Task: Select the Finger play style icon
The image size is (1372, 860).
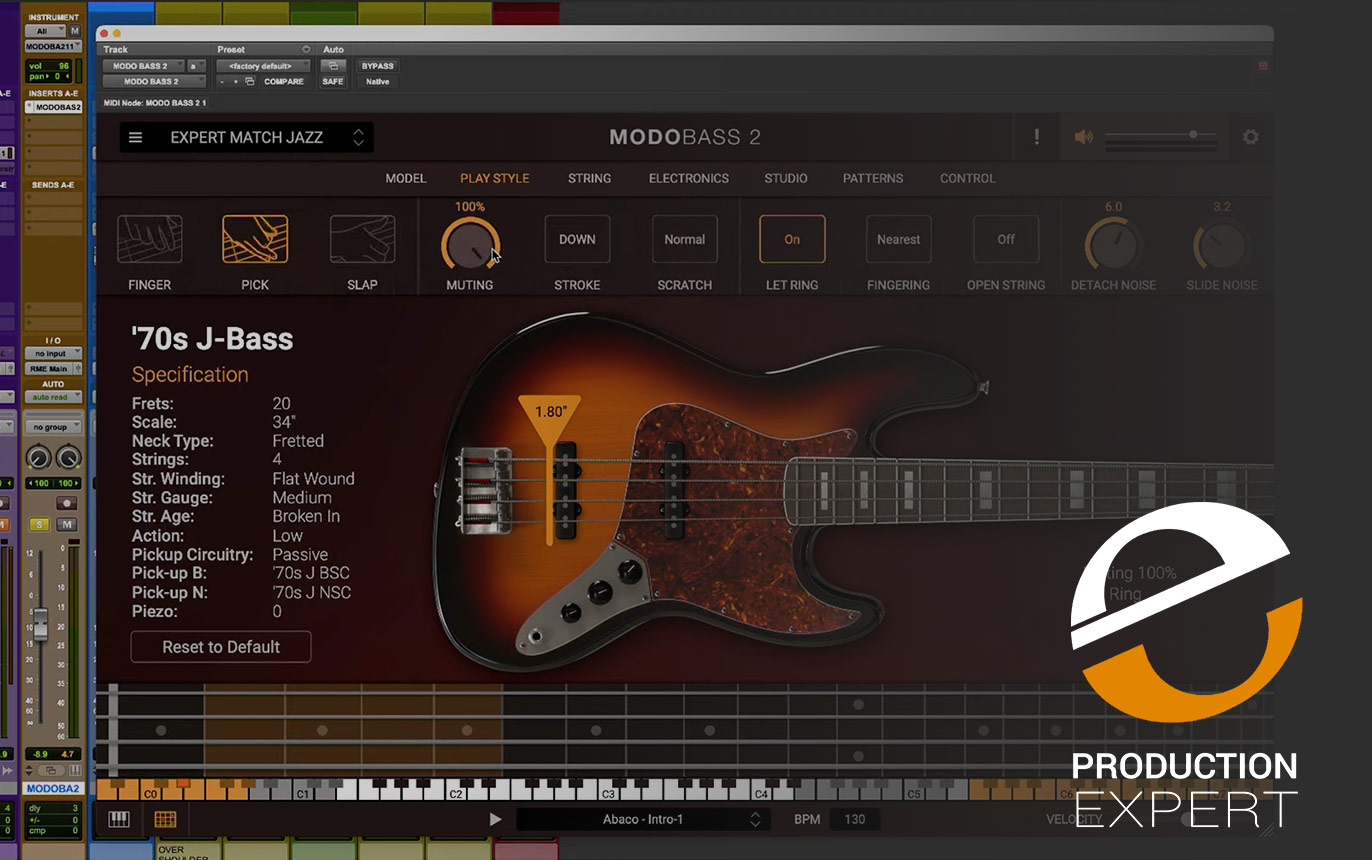Action: pos(149,240)
